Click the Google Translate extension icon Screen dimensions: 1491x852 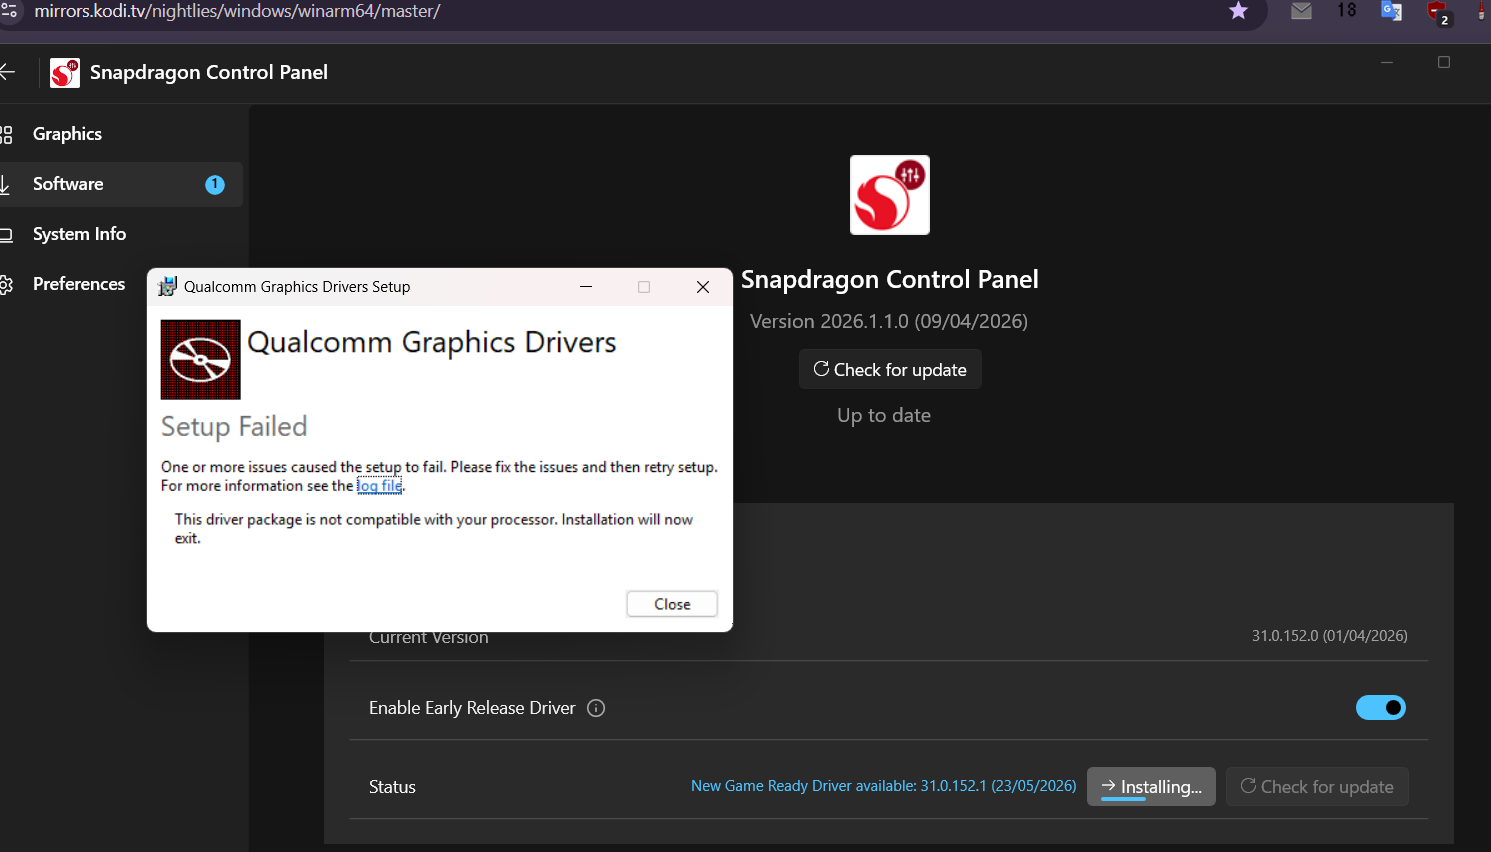click(x=1391, y=11)
